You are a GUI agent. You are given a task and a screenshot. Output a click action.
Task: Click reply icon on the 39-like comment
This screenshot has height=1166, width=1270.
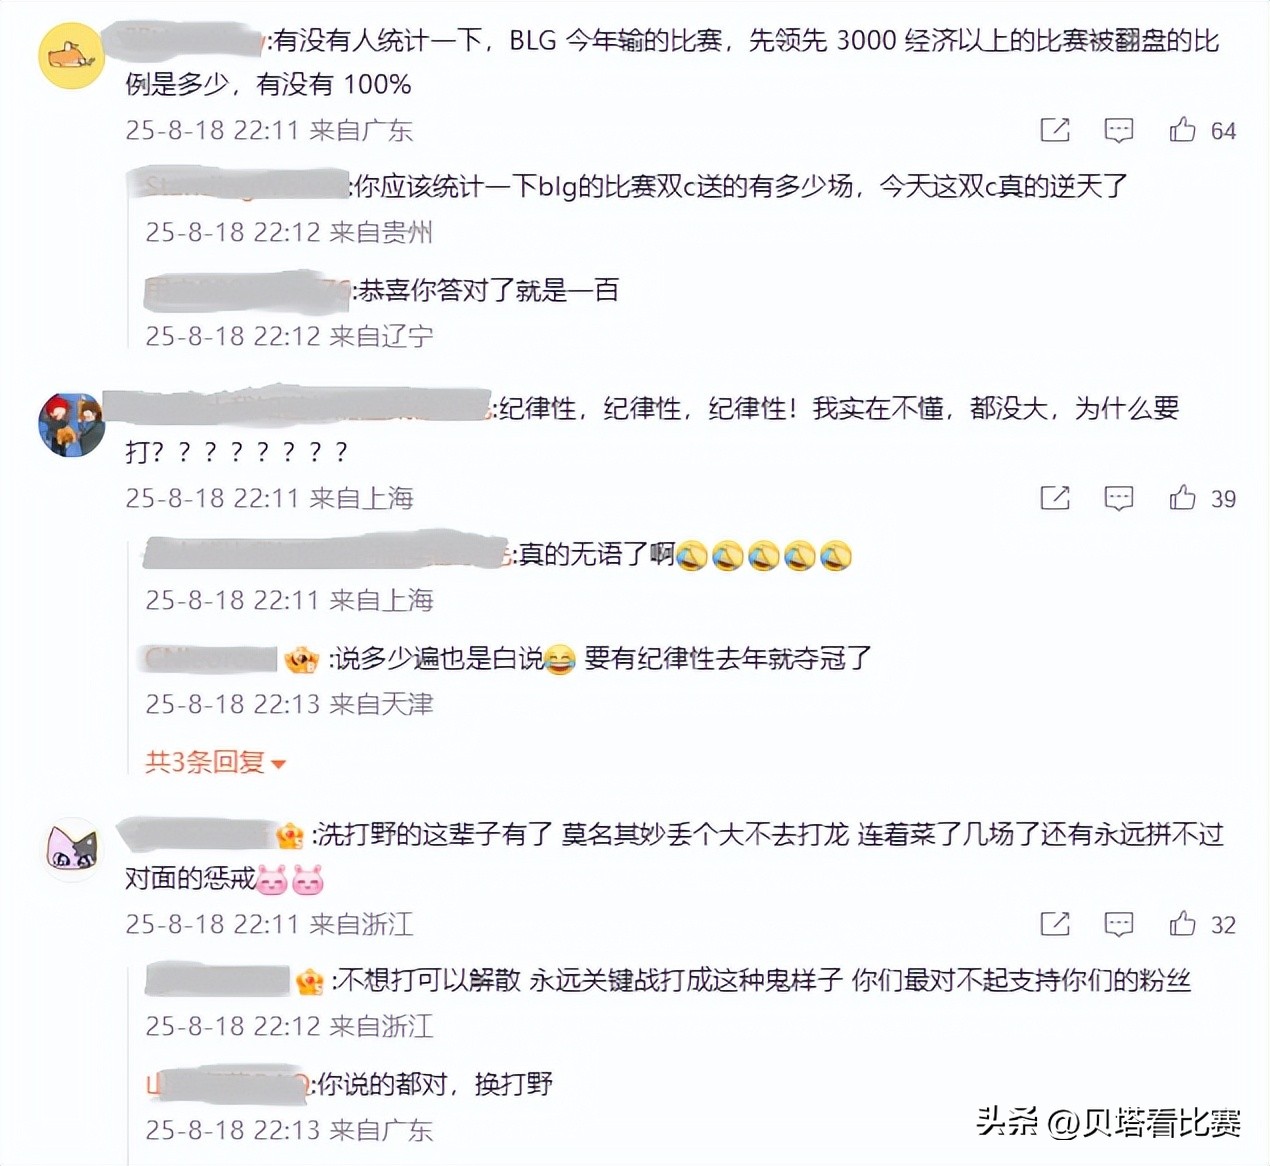click(x=1118, y=498)
